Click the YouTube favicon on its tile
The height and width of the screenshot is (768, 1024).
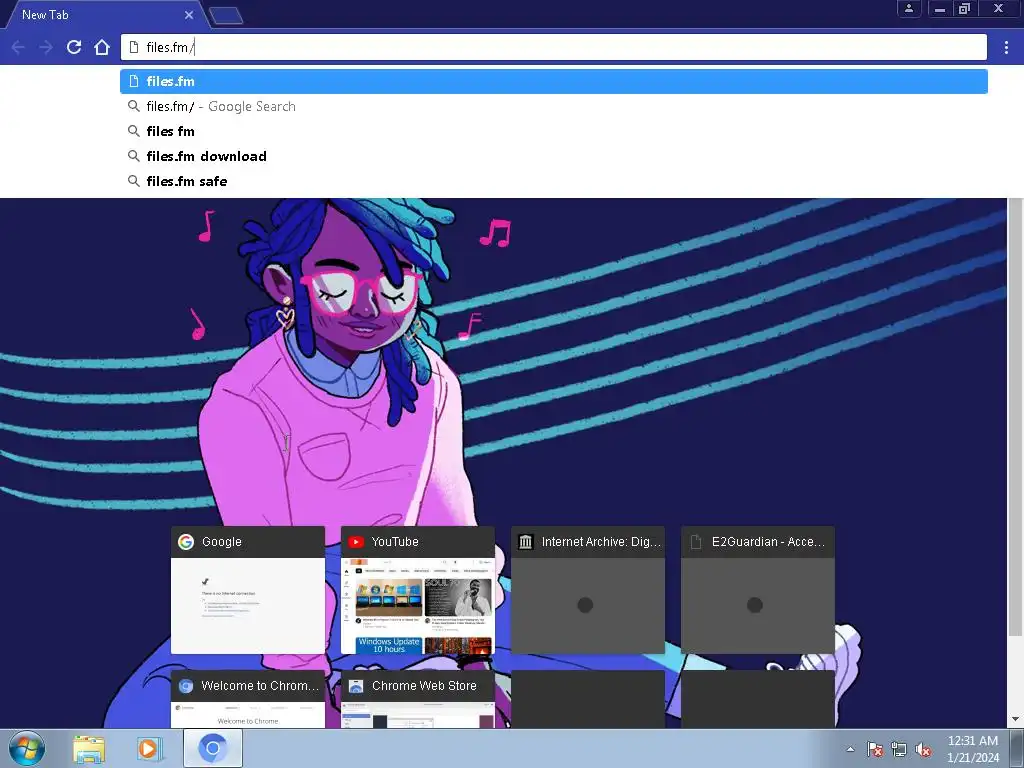click(x=356, y=542)
